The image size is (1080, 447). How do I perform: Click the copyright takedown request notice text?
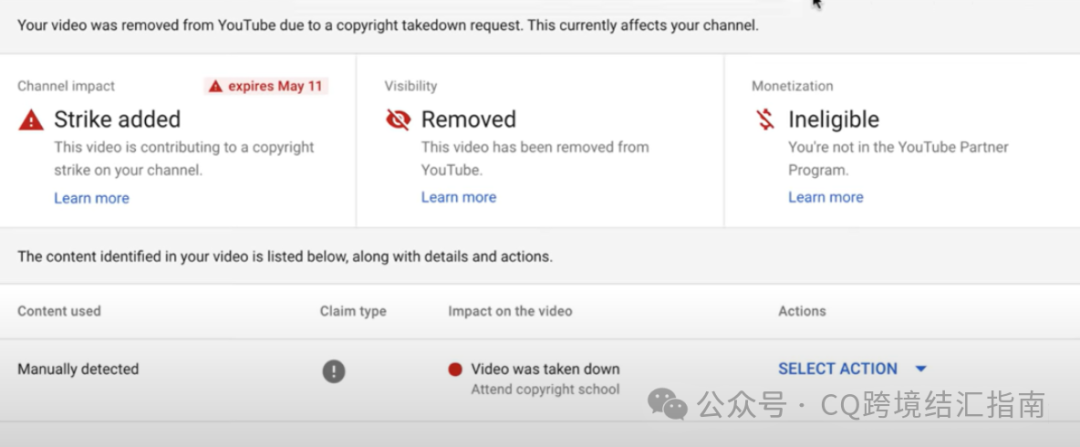click(388, 26)
